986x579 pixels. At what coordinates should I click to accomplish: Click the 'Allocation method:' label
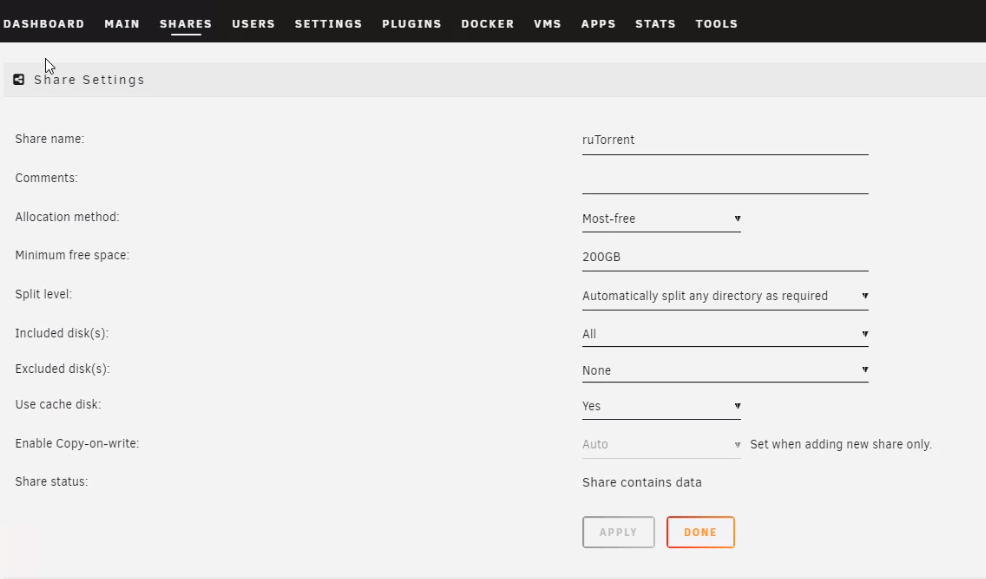pyautogui.click(x=67, y=217)
